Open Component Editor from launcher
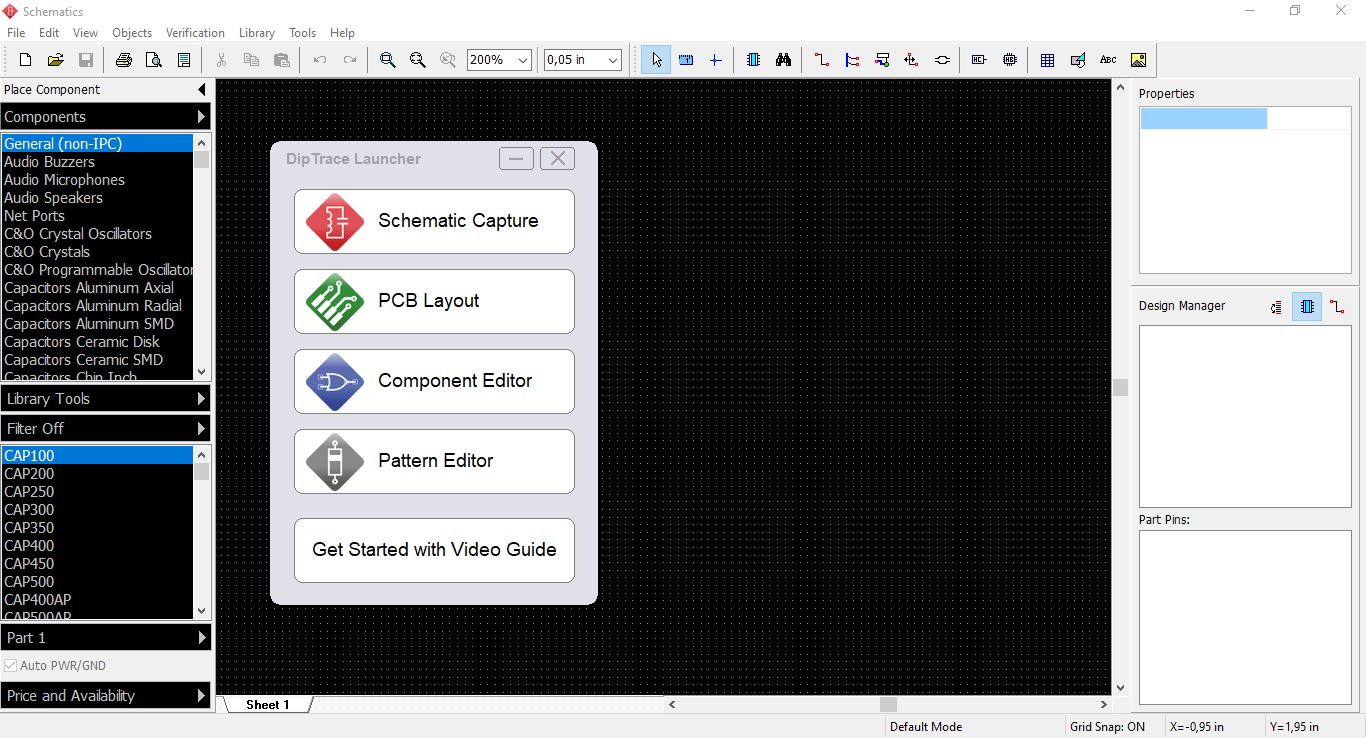Image resolution: width=1366 pixels, height=738 pixels. (x=434, y=381)
